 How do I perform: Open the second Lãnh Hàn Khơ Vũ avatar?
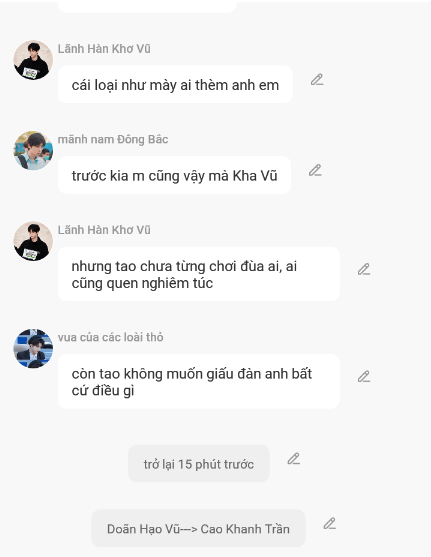click(x=33, y=241)
